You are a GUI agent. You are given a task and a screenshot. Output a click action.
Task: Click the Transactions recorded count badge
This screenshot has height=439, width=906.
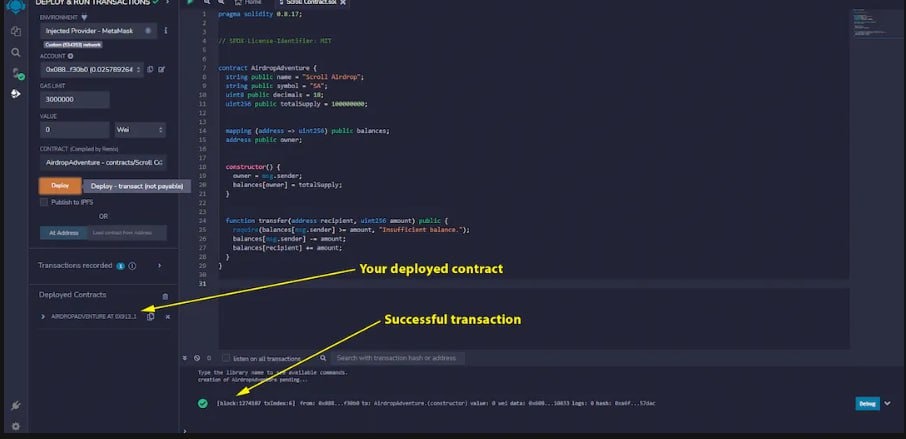click(120, 266)
